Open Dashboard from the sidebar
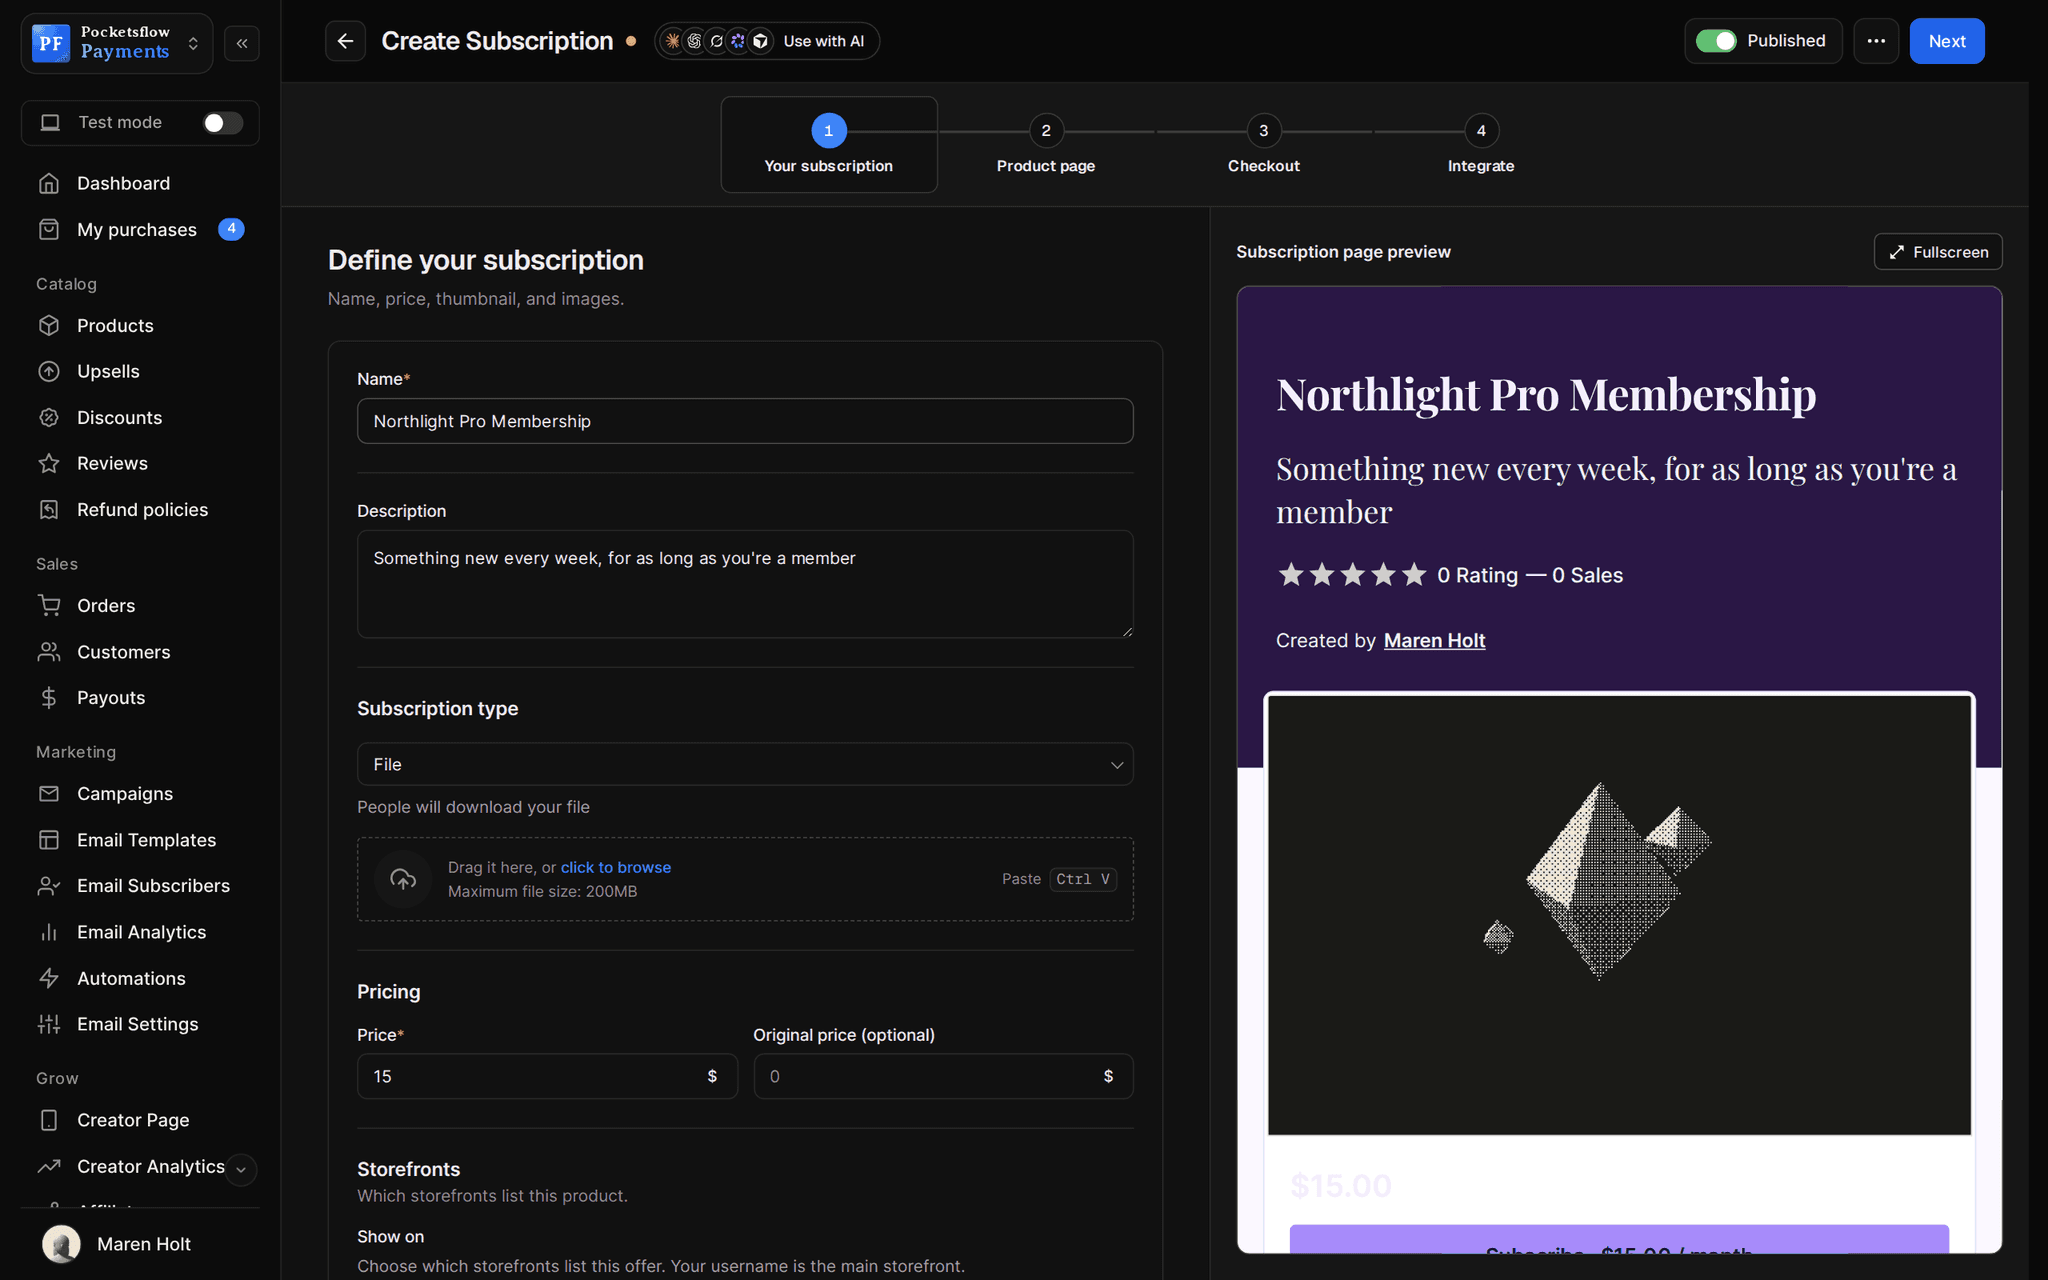This screenshot has height=1280, width=2048. pos(140,183)
